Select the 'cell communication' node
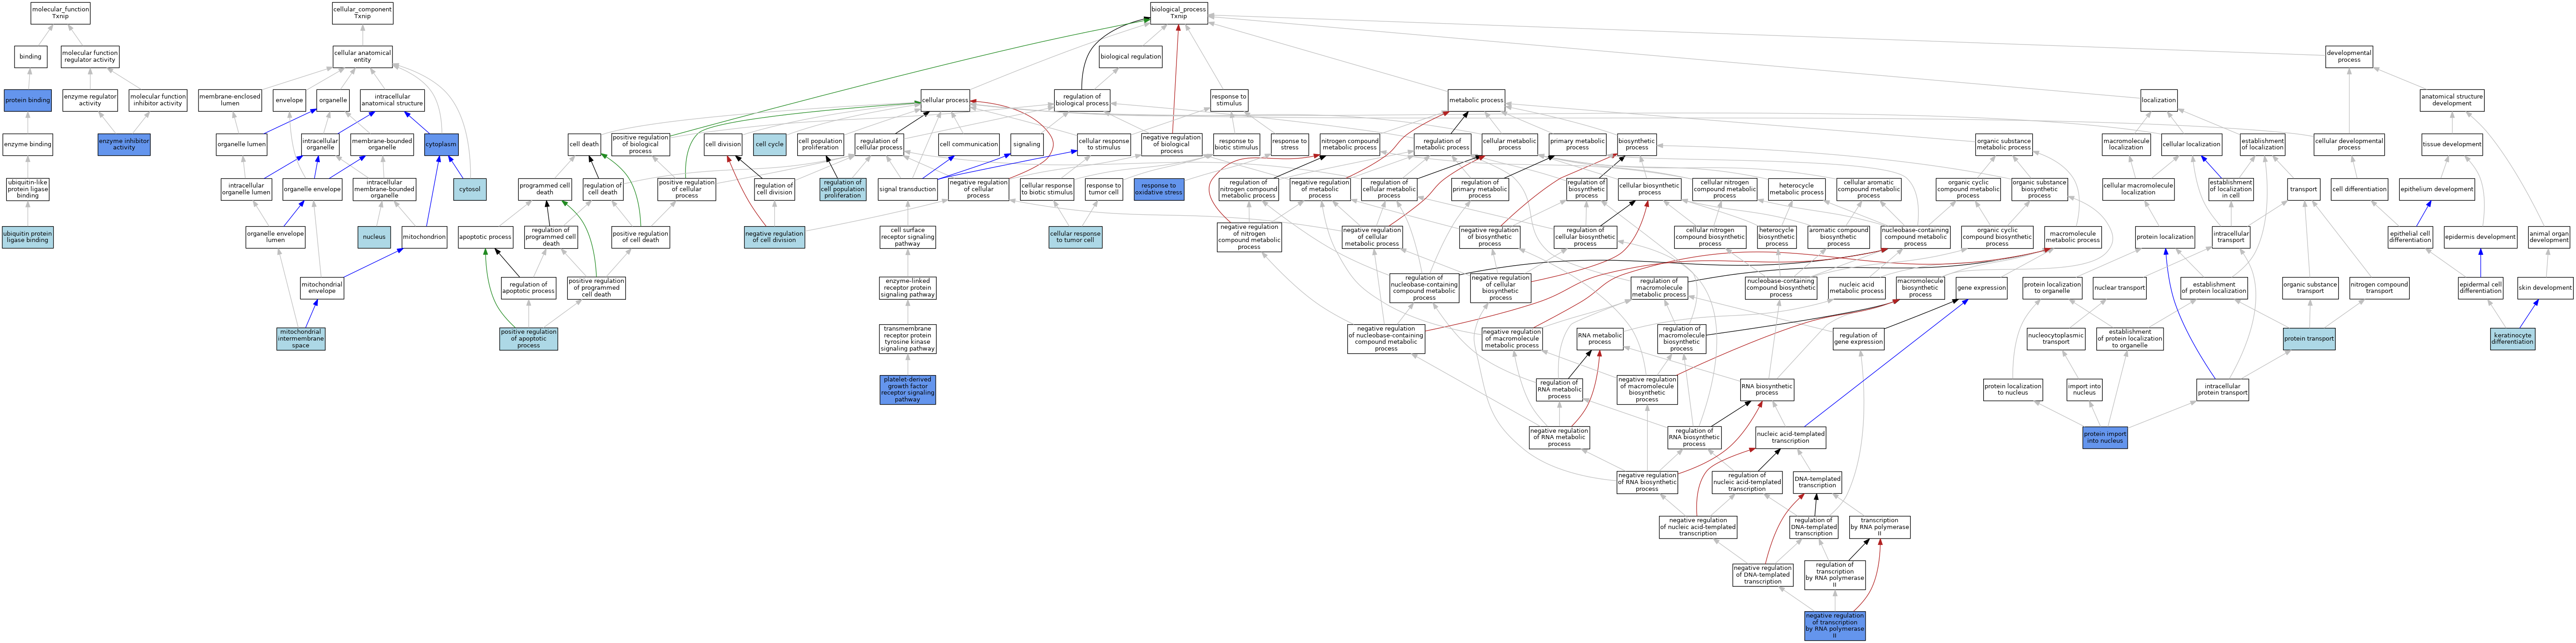This screenshot has width=2576, height=643. pos(968,144)
